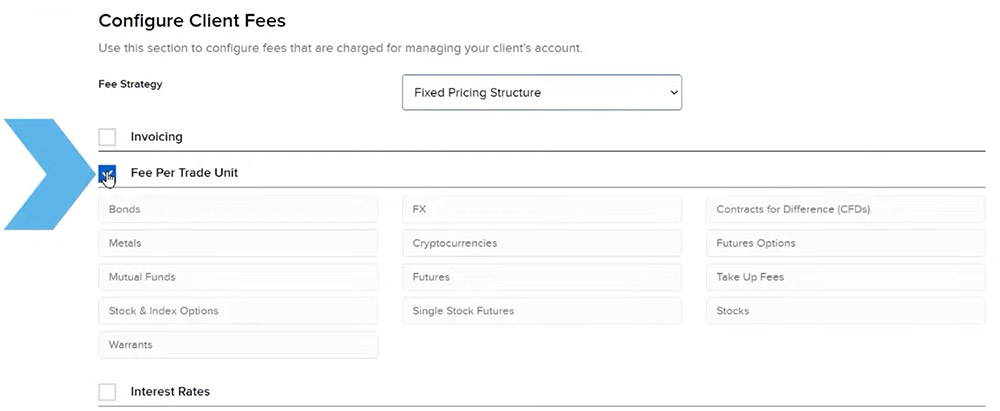Select the Stocks fee row

(x=846, y=311)
